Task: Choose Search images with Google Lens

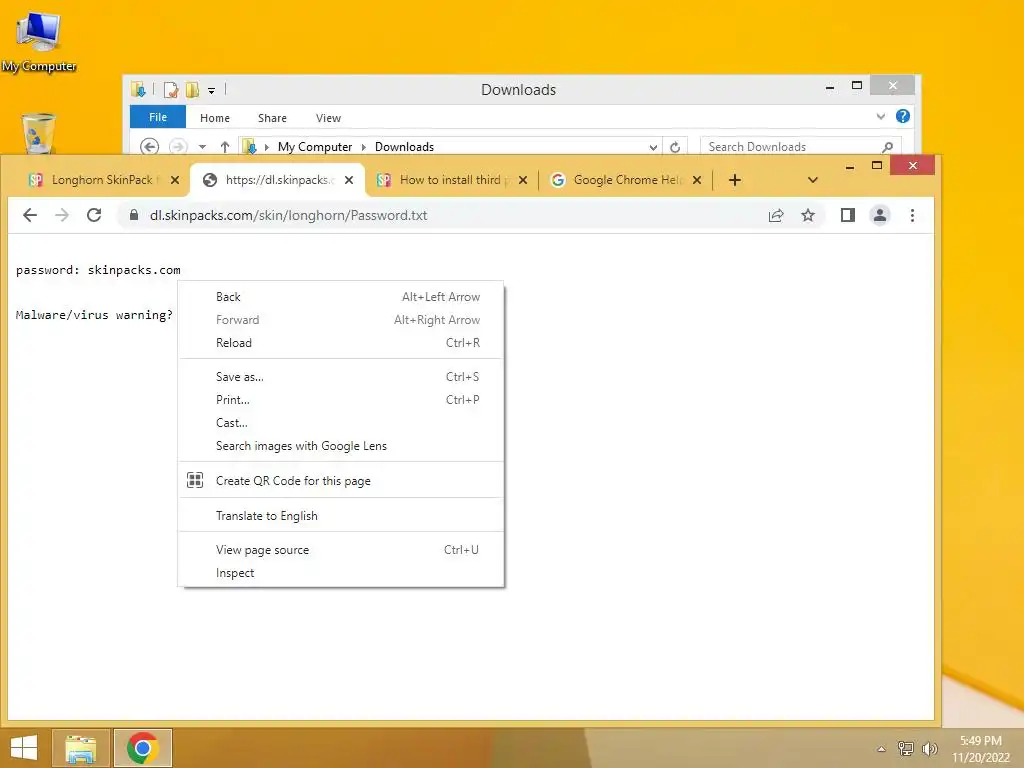Action: 342,446
